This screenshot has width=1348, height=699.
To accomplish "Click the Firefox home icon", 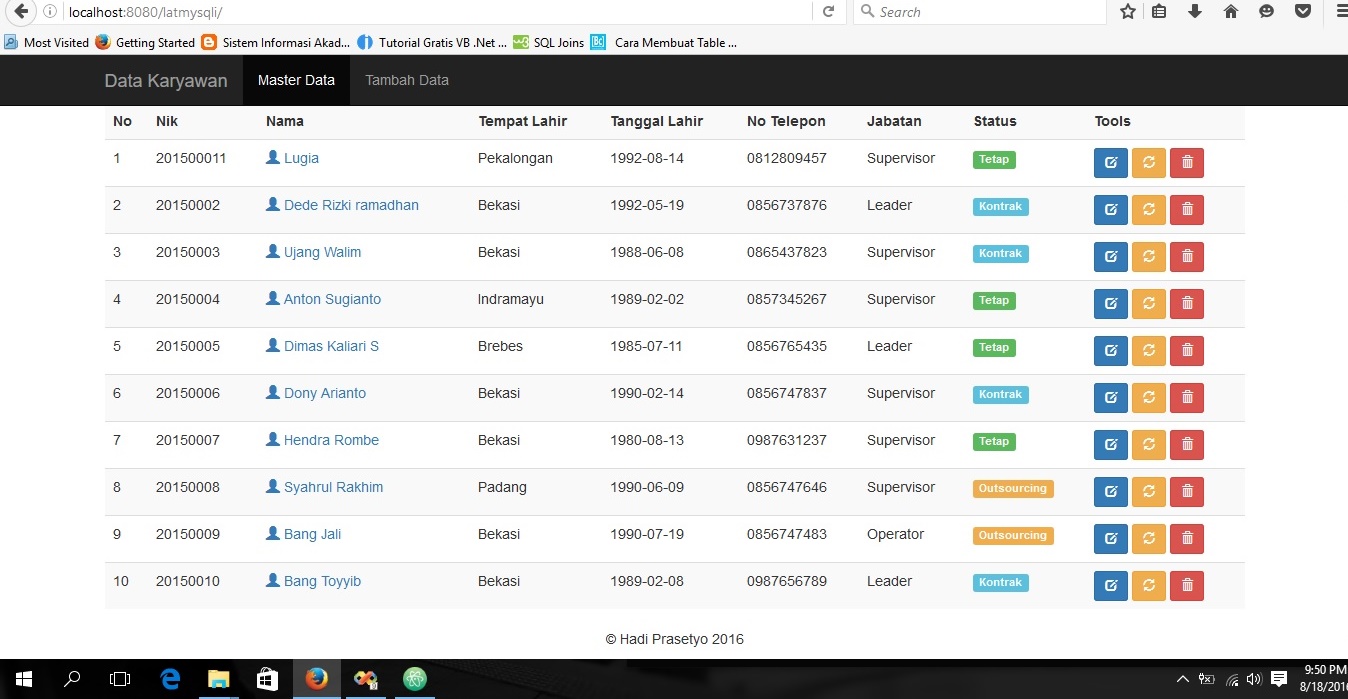I will [x=1231, y=12].
